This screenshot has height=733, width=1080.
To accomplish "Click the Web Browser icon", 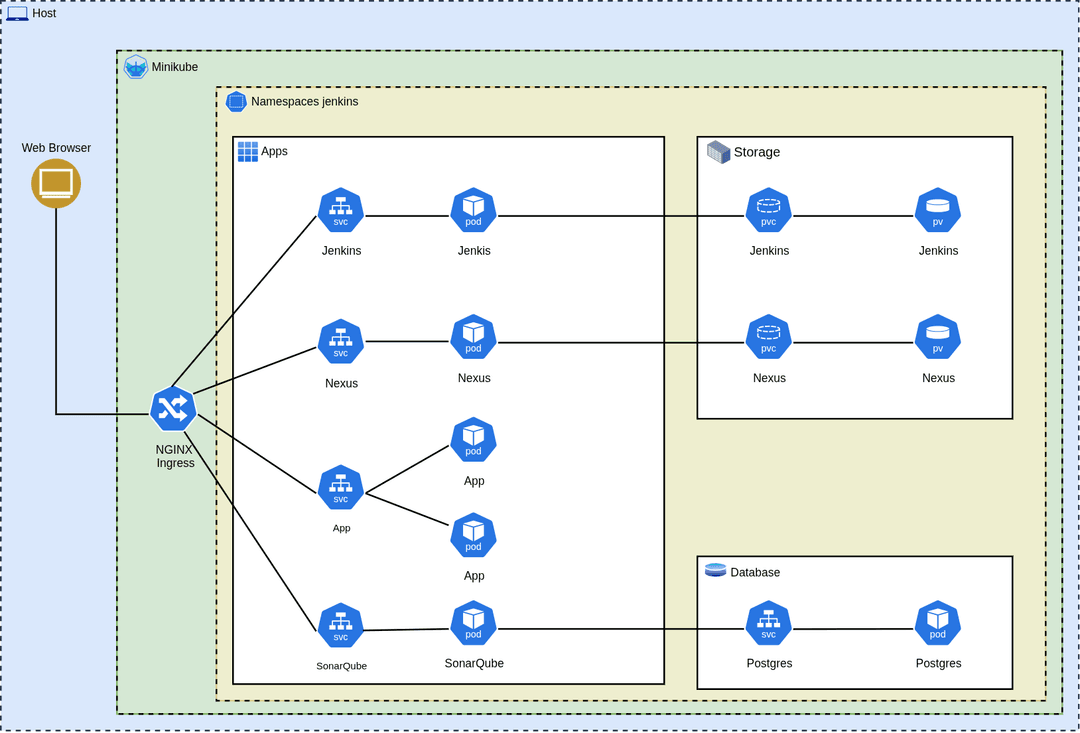I will [56, 183].
